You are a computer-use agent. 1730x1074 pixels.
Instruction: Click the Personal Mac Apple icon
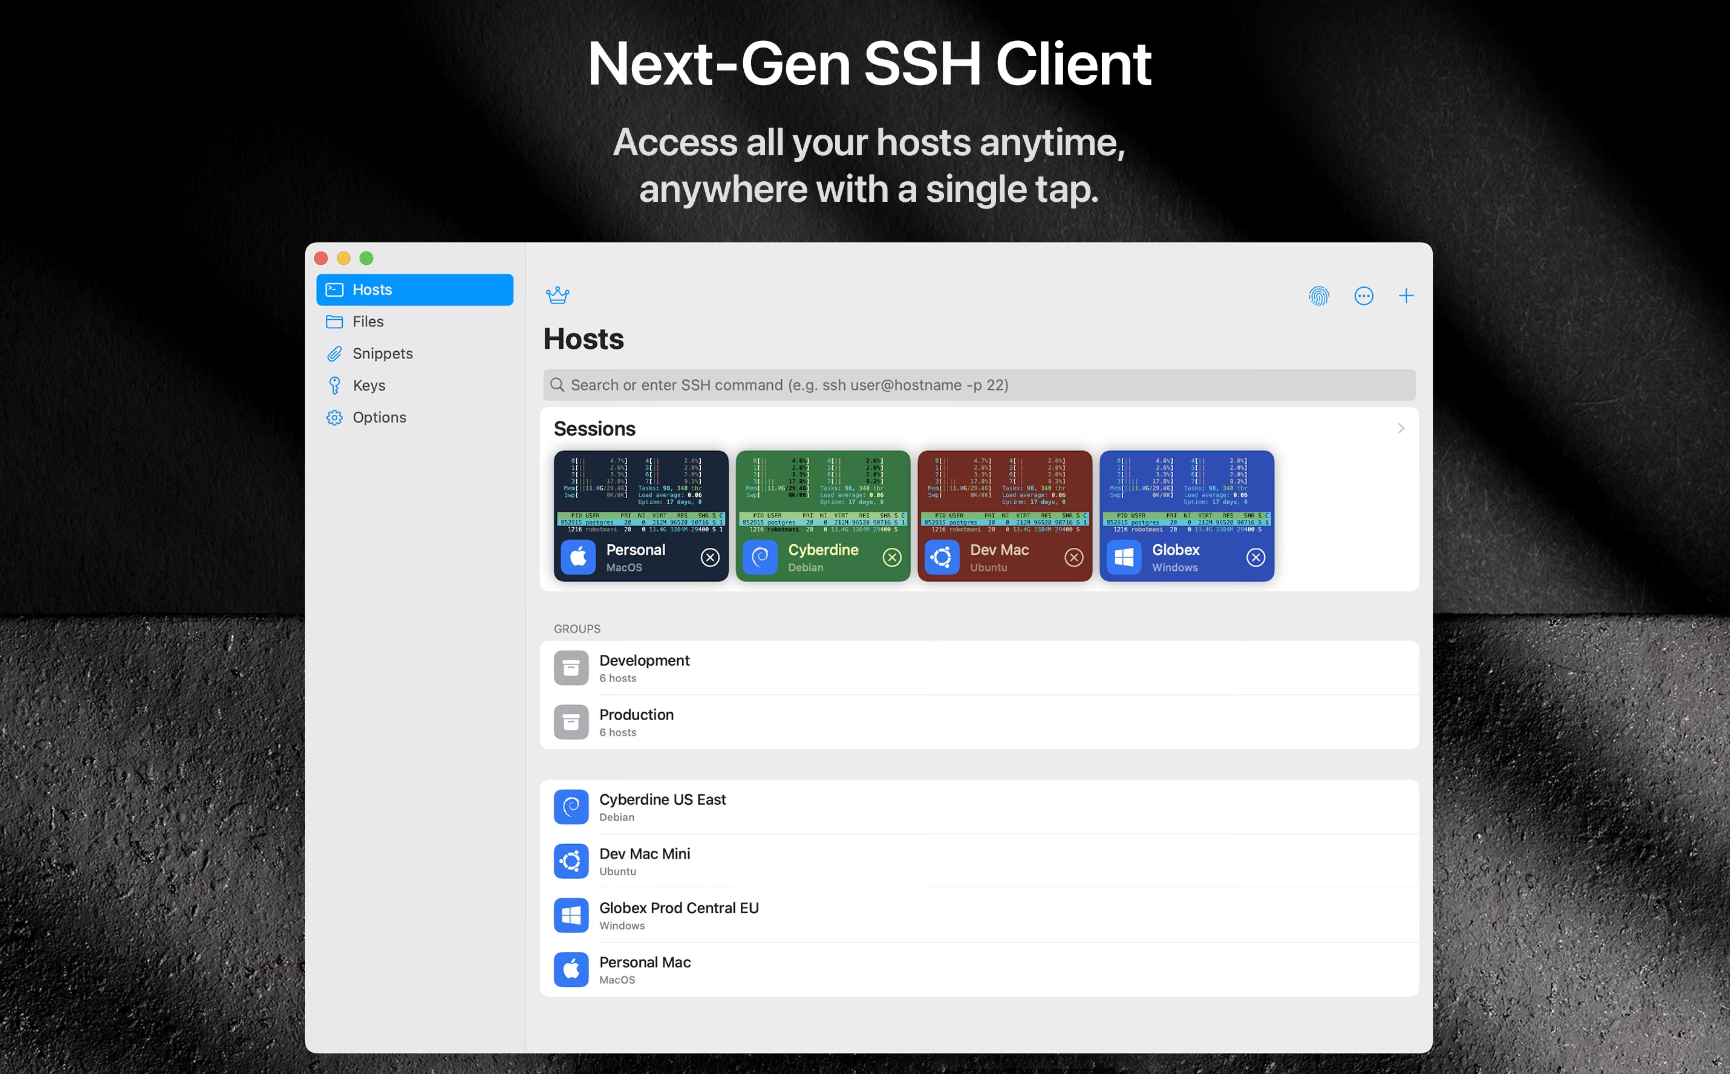[x=571, y=969]
